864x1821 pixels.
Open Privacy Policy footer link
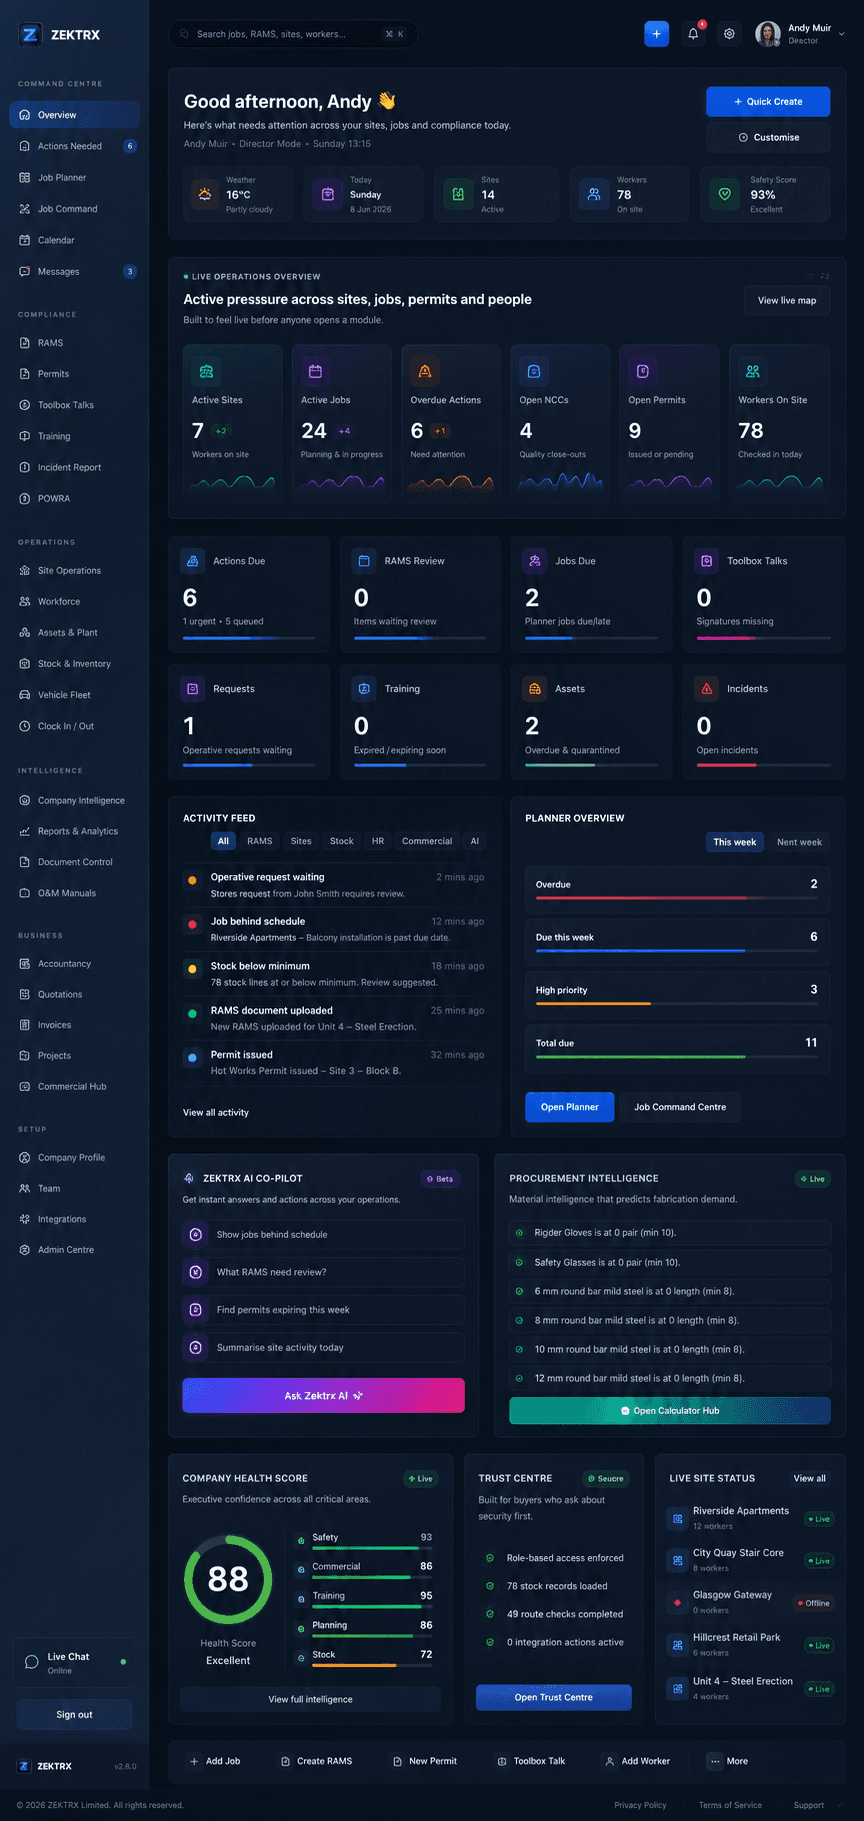click(640, 1805)
